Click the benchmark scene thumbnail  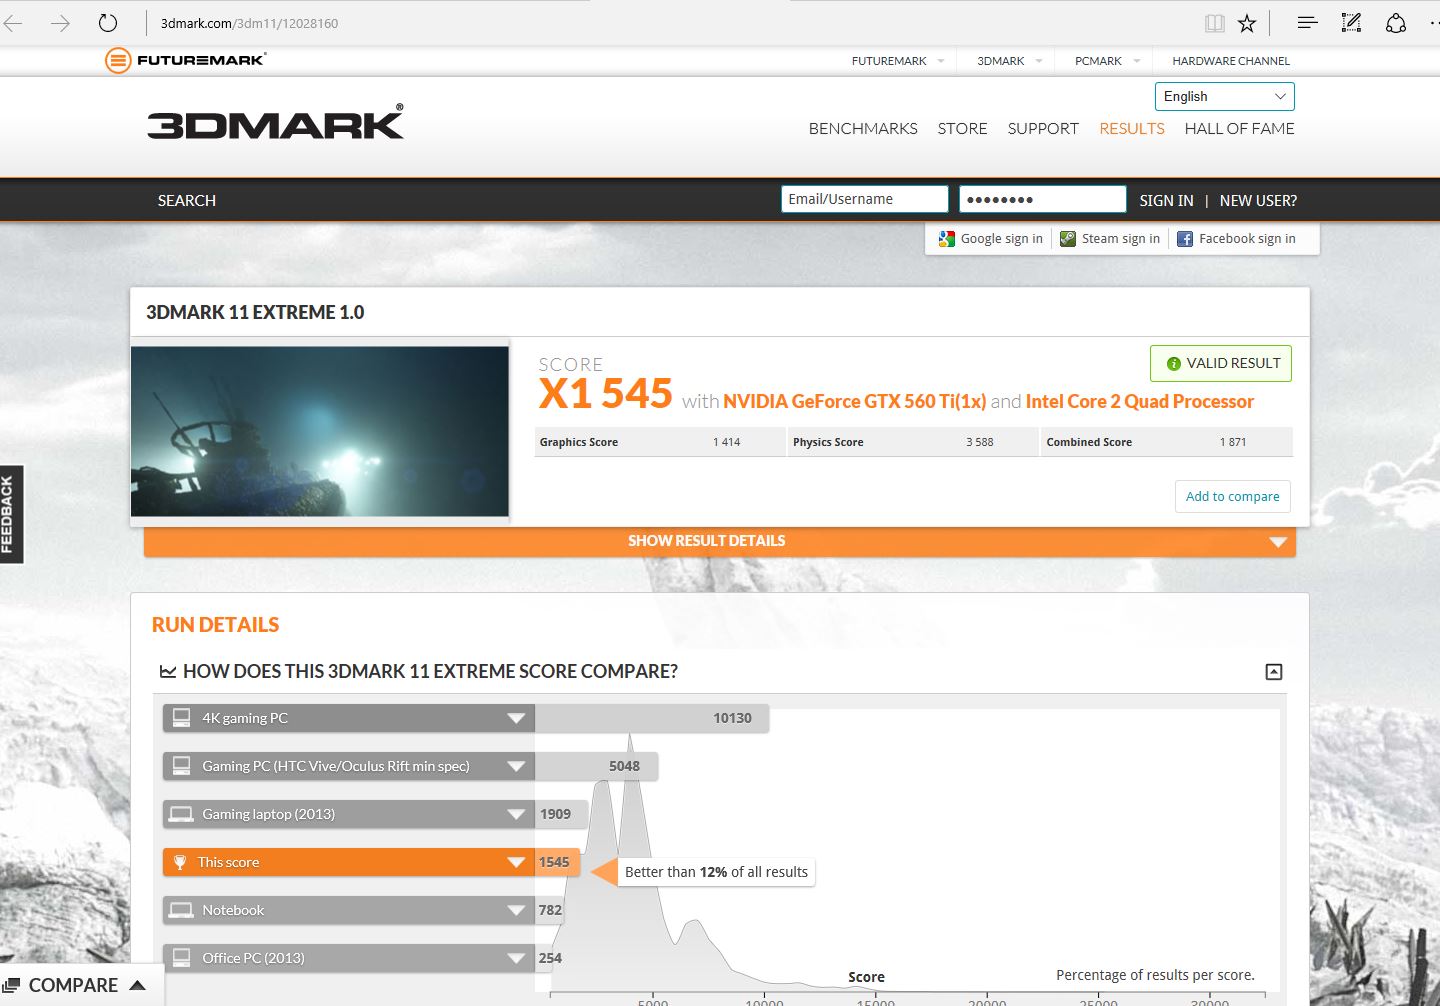tap(320, 431)
